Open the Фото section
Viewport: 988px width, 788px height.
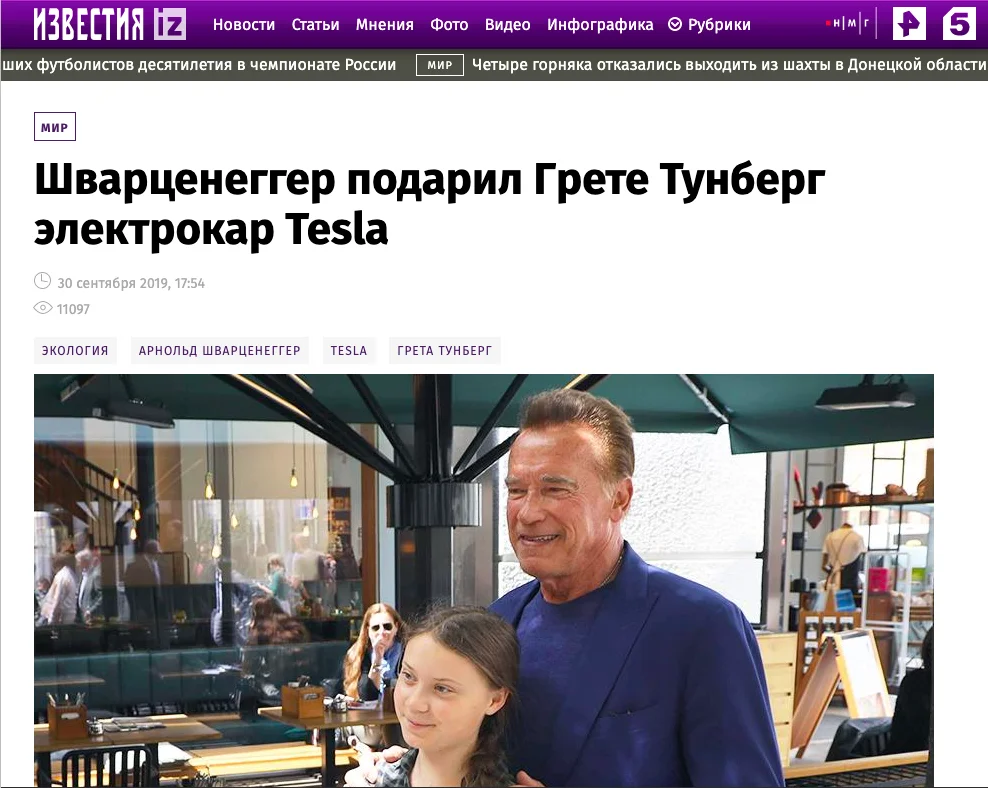click(x=449, y=25)
